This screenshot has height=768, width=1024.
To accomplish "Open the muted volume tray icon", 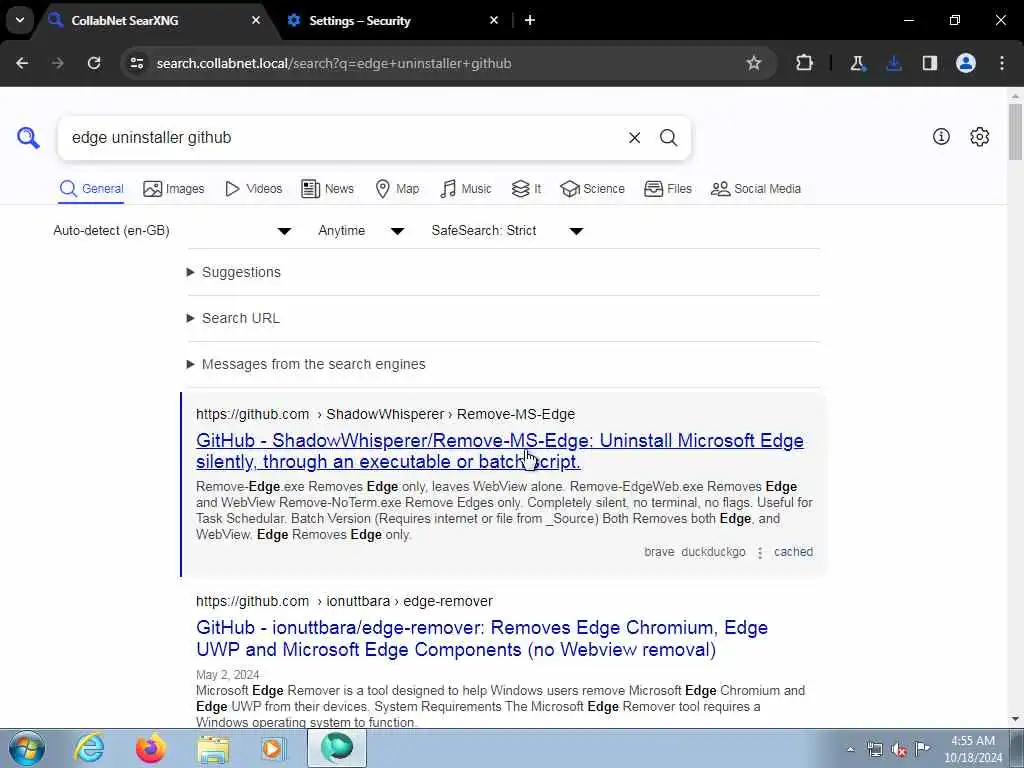I will click(x=899, y=749).
